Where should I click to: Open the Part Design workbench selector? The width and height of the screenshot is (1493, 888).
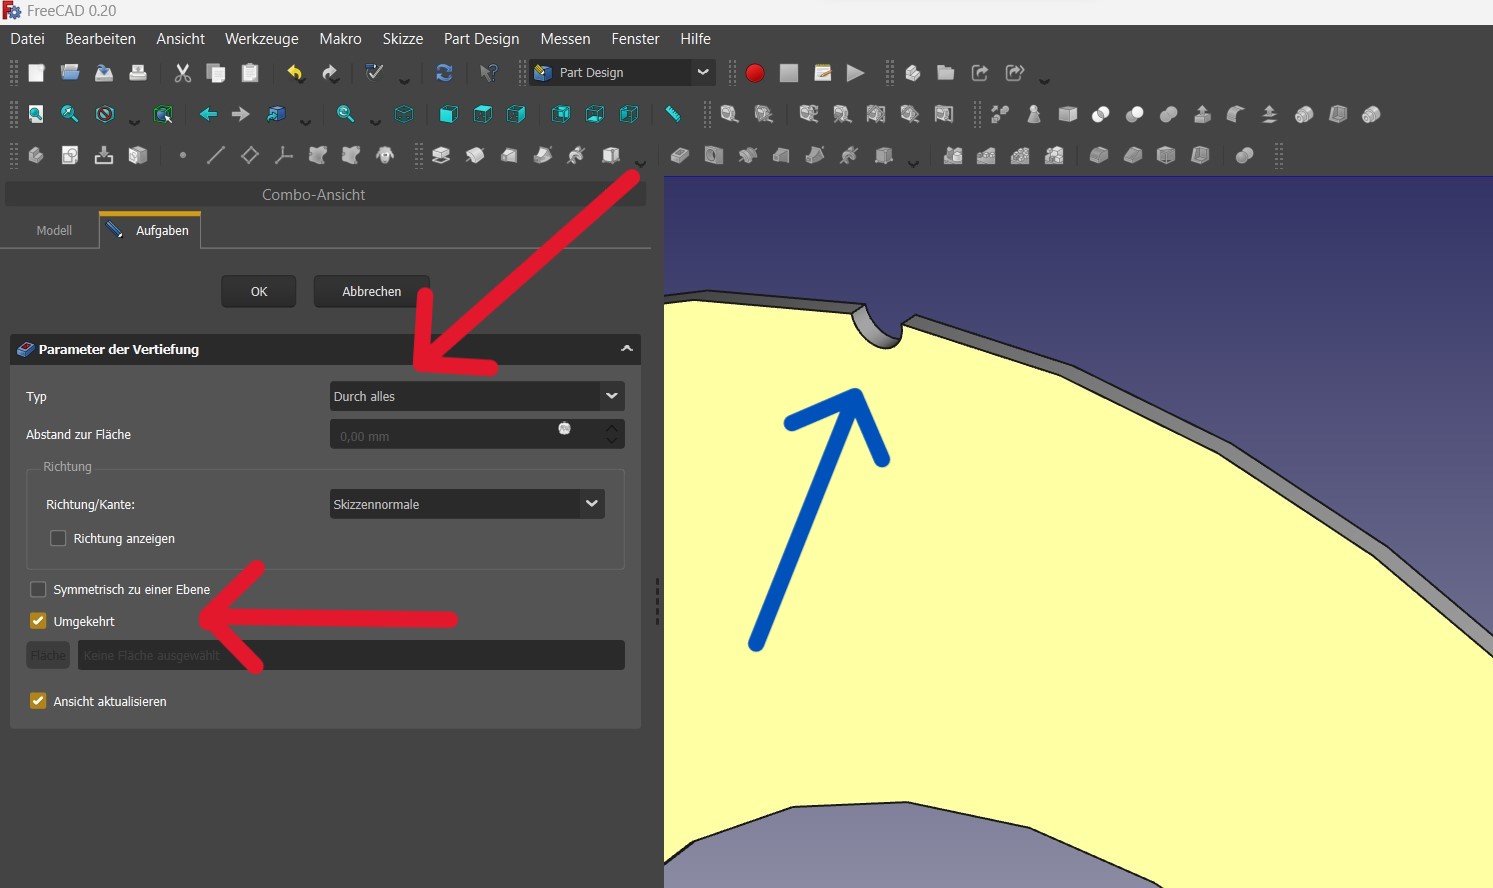(621, 73)
